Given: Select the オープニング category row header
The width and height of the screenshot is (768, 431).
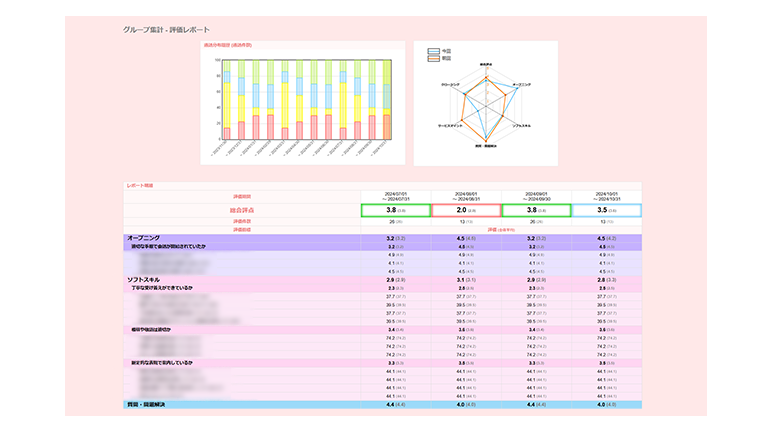Looking at the screenshot, I should click(x=150, y=238).
